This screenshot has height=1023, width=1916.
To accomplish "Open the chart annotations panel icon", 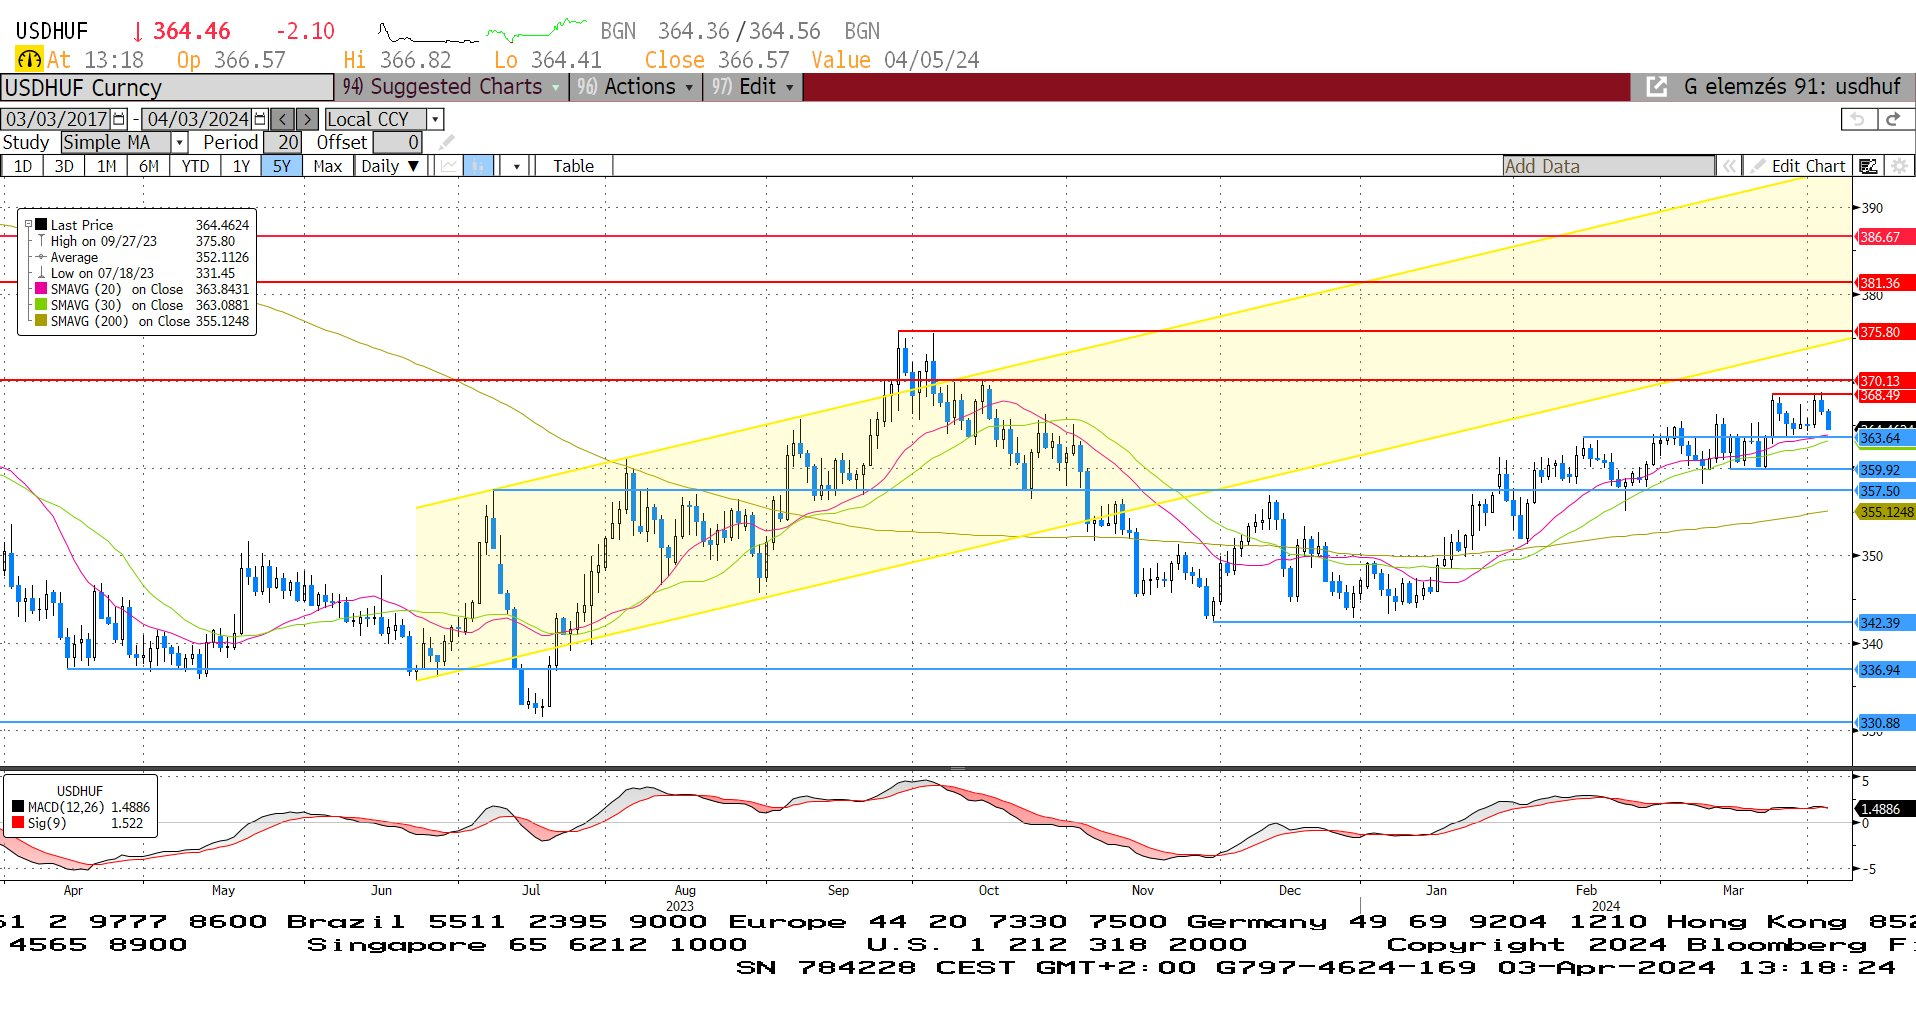I will tap(1868, 166).
